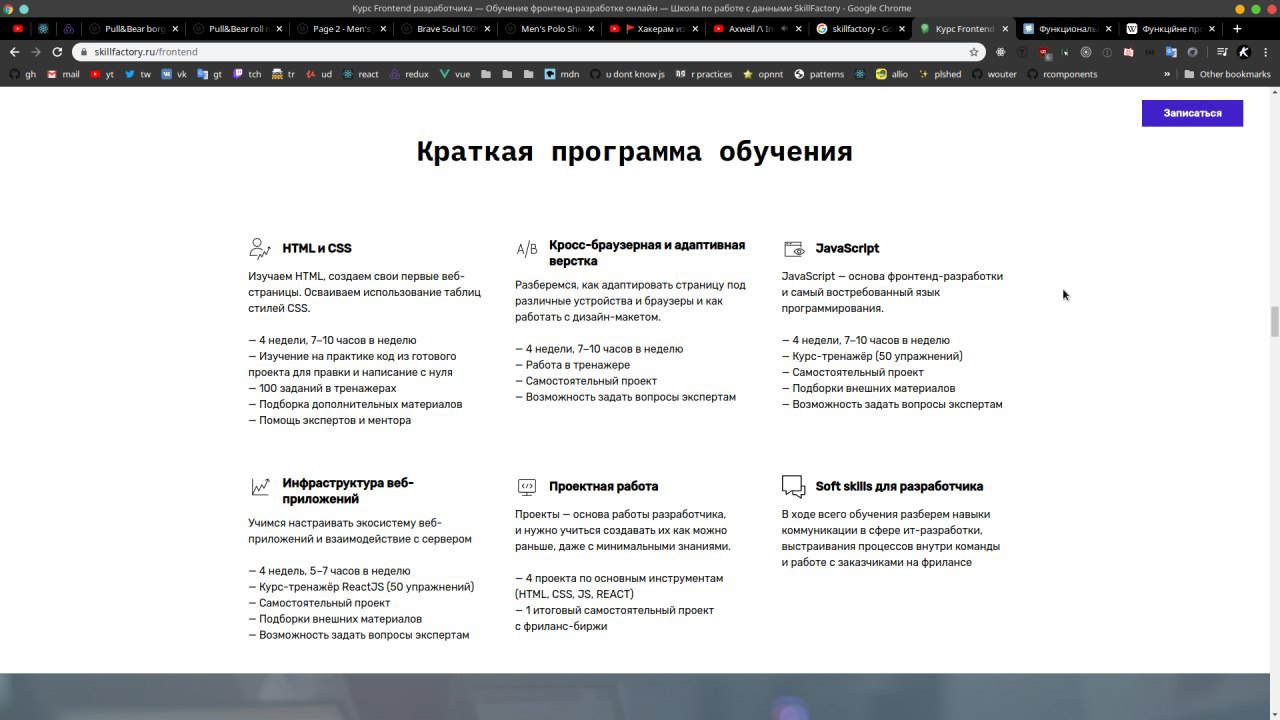The width and height of the screenshot is (1280, 720).
Task: Open the media control playlist icon
Action: pyautogui.click(x=1222, y=52)
